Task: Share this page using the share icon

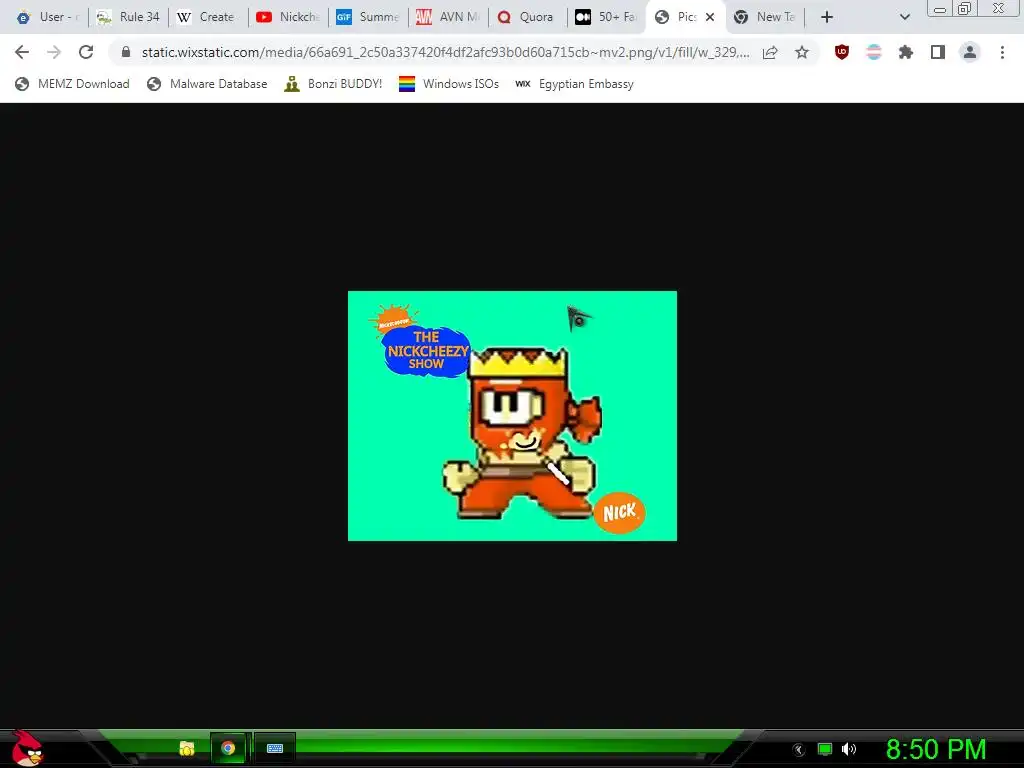Action: [x=770, y=52]
